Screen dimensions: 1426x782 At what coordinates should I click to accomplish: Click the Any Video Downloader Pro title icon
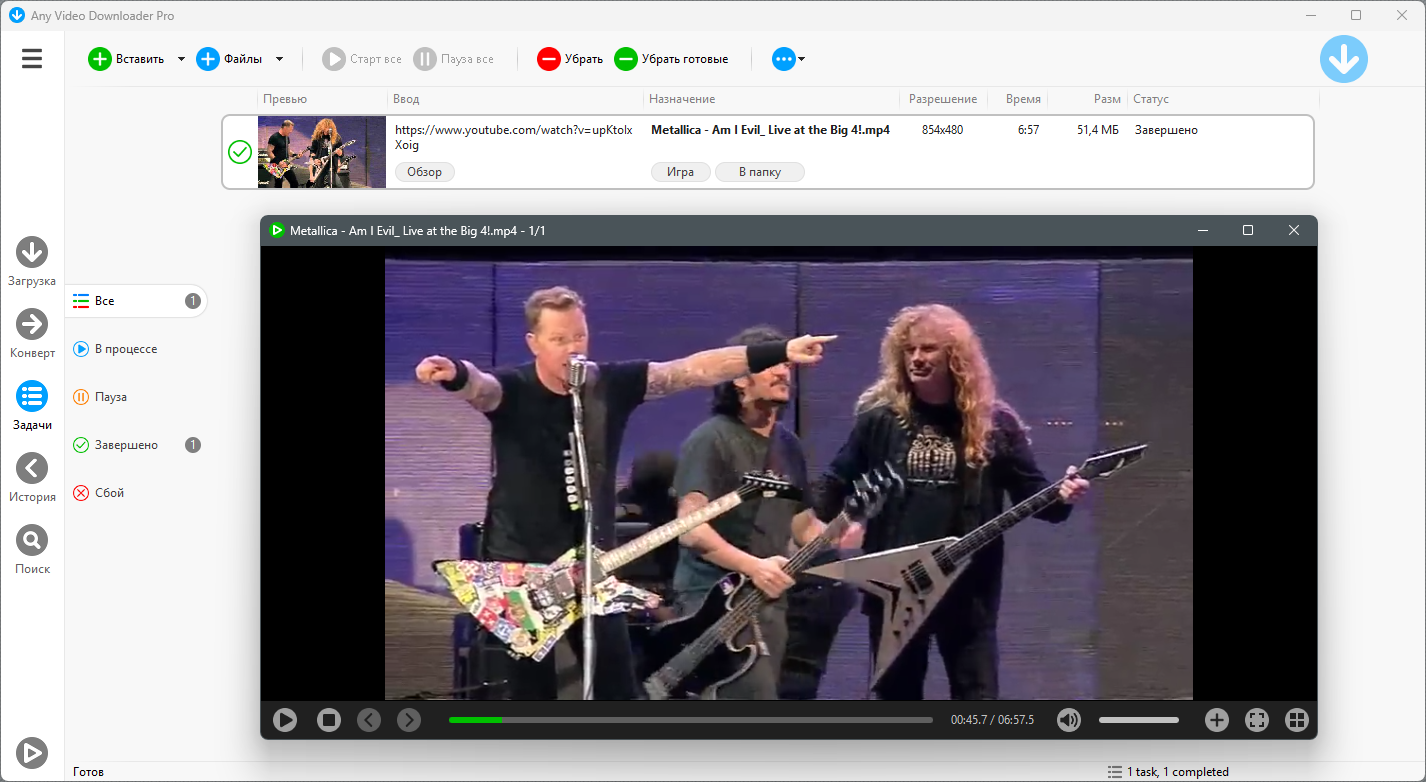pos(16,15)
